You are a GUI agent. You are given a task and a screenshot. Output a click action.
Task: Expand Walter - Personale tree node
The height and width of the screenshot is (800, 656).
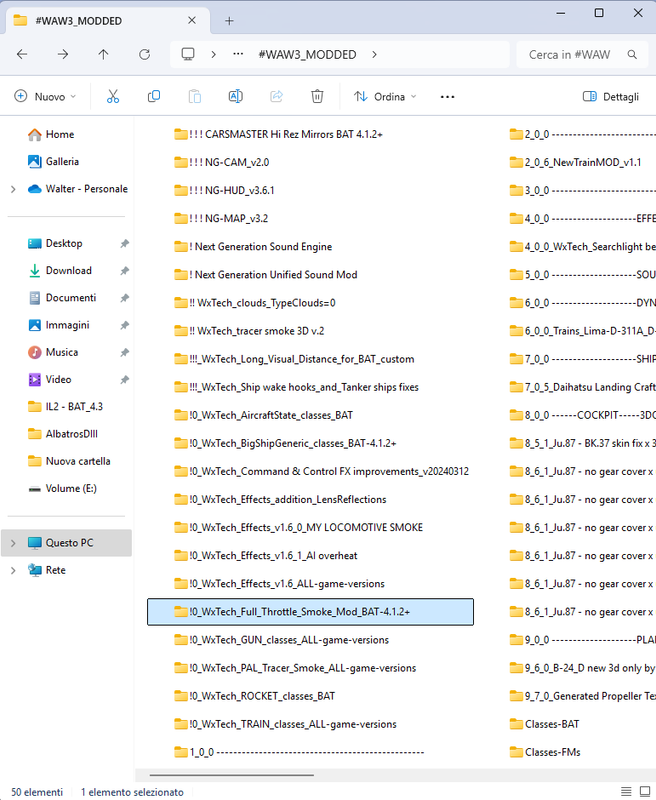[13, 189]
